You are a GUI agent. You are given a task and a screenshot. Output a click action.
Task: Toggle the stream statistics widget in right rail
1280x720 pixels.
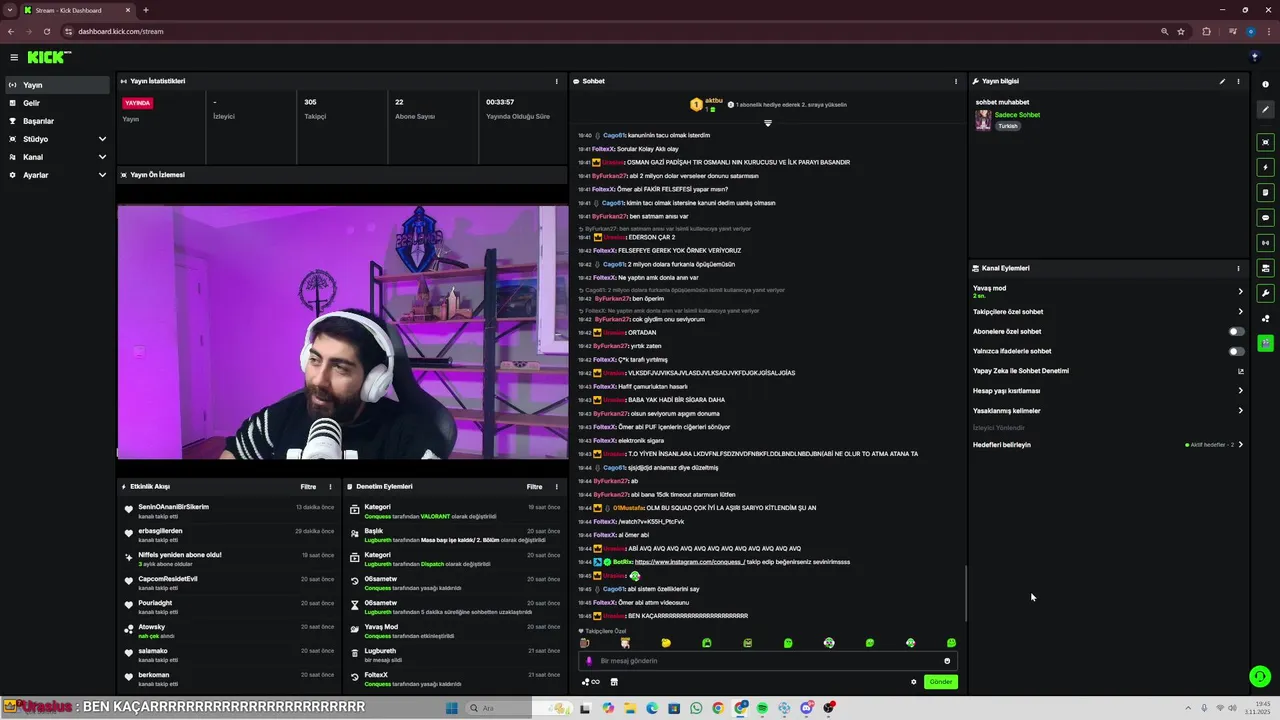coord(1265,242)
